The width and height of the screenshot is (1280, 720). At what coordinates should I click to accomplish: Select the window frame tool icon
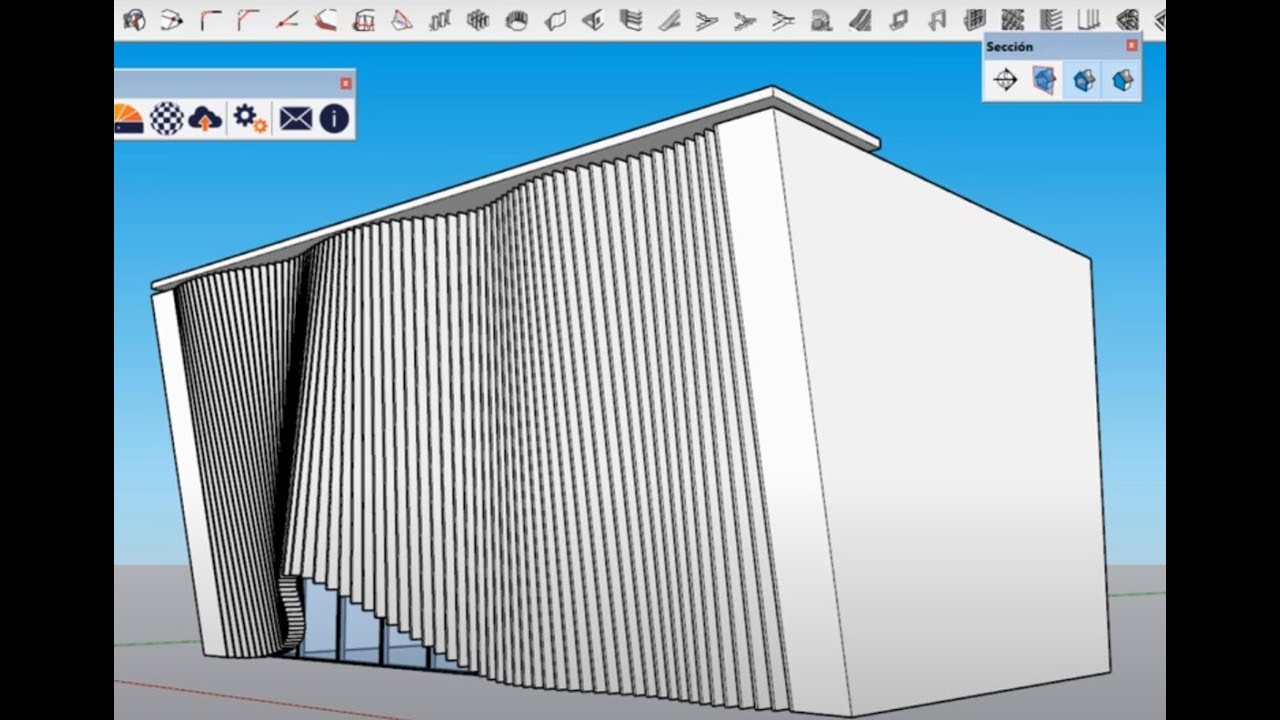click(899, 20)
